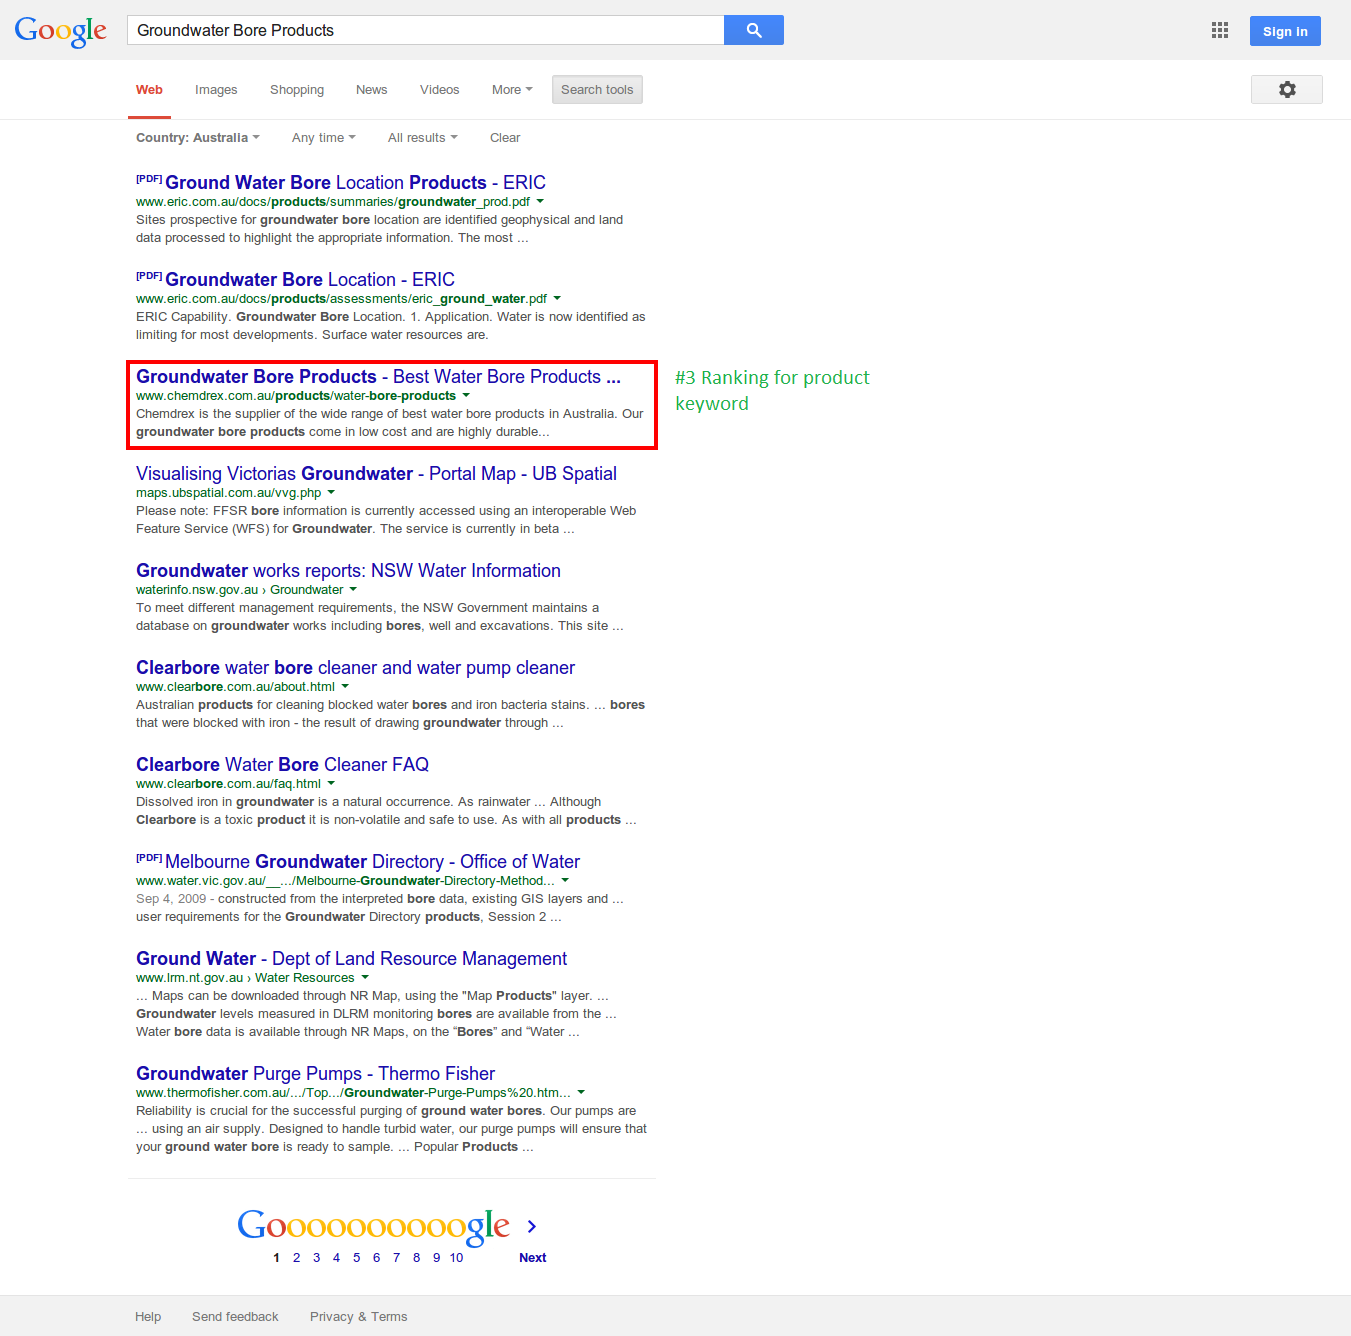This screenshot has height=1336, width=1351.
Task: Open Groundwater Bore Location - ERIC result
Action: click(310, 279)
